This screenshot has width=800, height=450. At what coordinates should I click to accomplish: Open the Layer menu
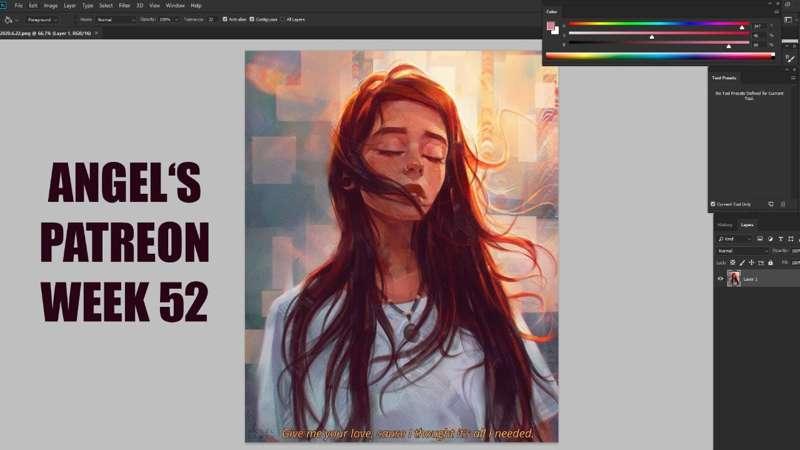tap(69, 6)
